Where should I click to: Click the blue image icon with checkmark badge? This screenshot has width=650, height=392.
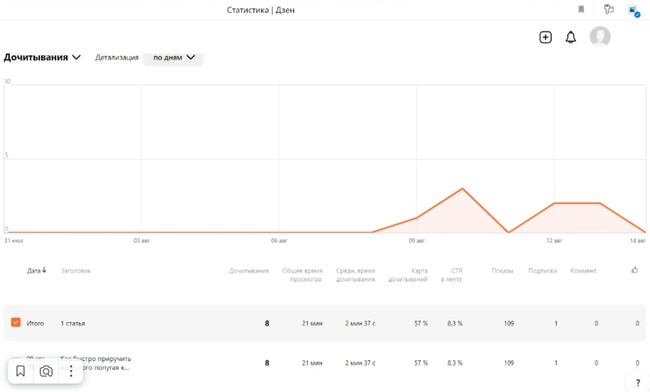(634, 10)
